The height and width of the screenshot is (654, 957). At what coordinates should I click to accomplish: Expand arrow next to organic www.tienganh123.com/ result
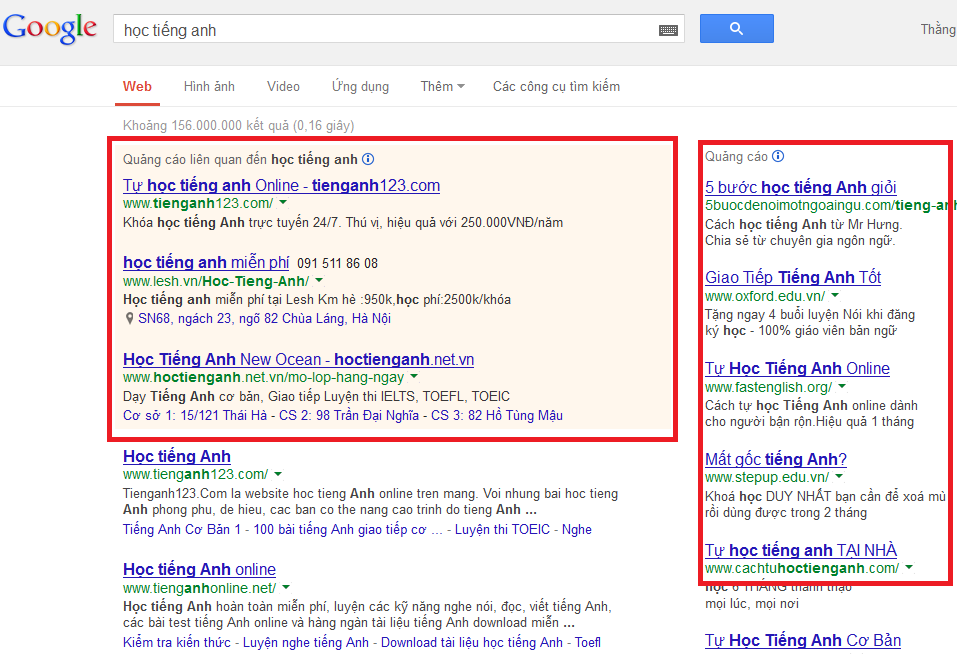tap(278, 474)
